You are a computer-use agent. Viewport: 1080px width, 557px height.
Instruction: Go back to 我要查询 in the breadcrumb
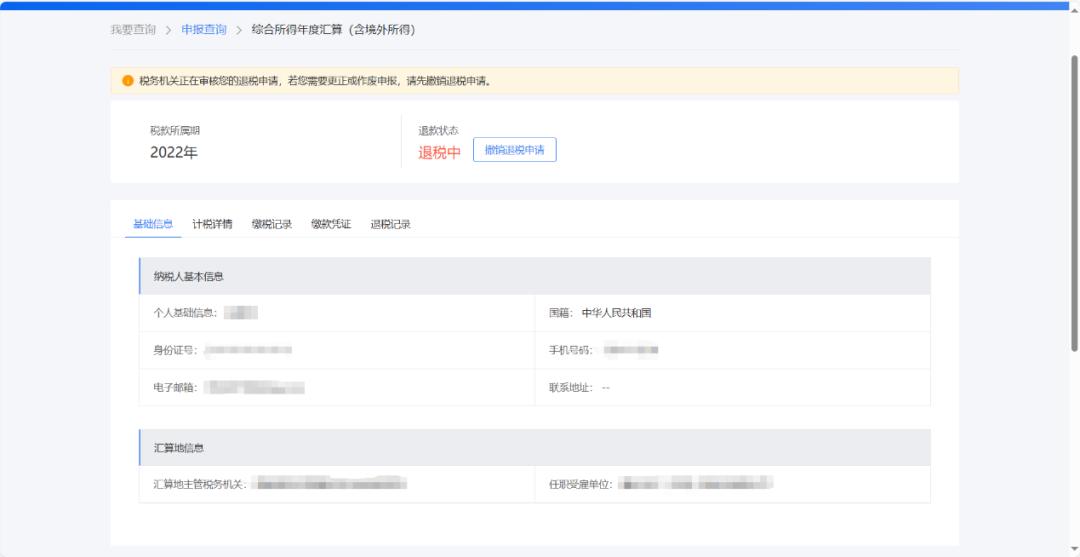pos(133,30)
